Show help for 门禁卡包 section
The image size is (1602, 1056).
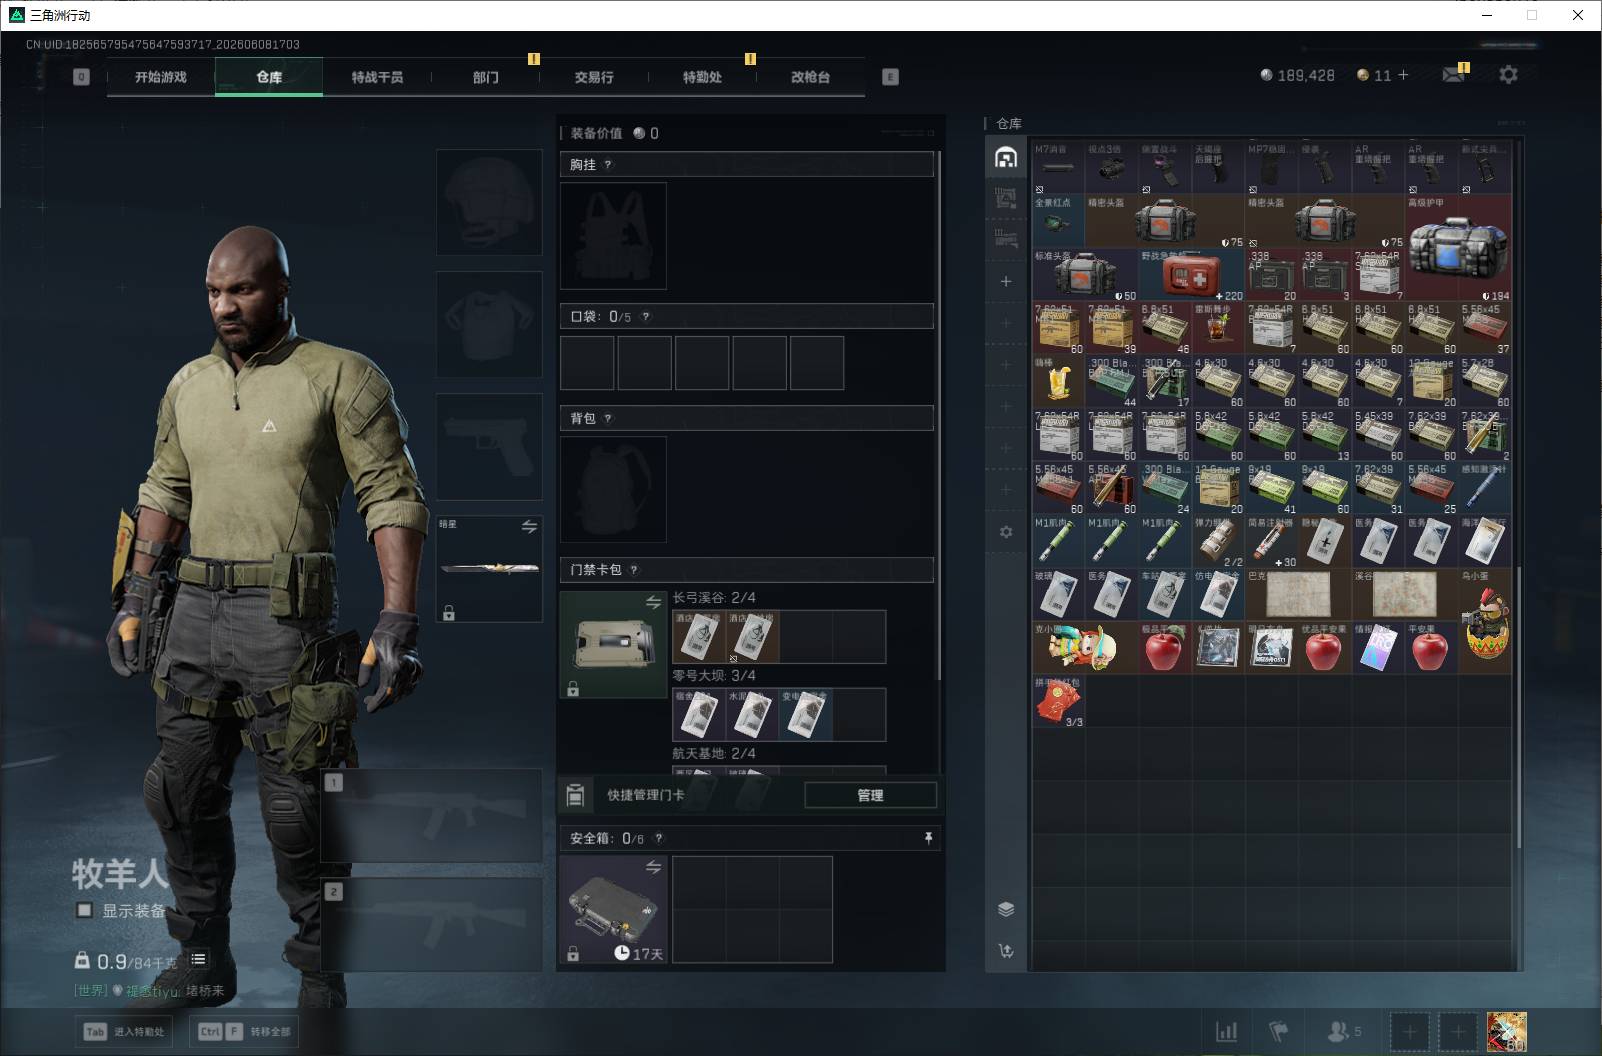[x=634, y=570]
